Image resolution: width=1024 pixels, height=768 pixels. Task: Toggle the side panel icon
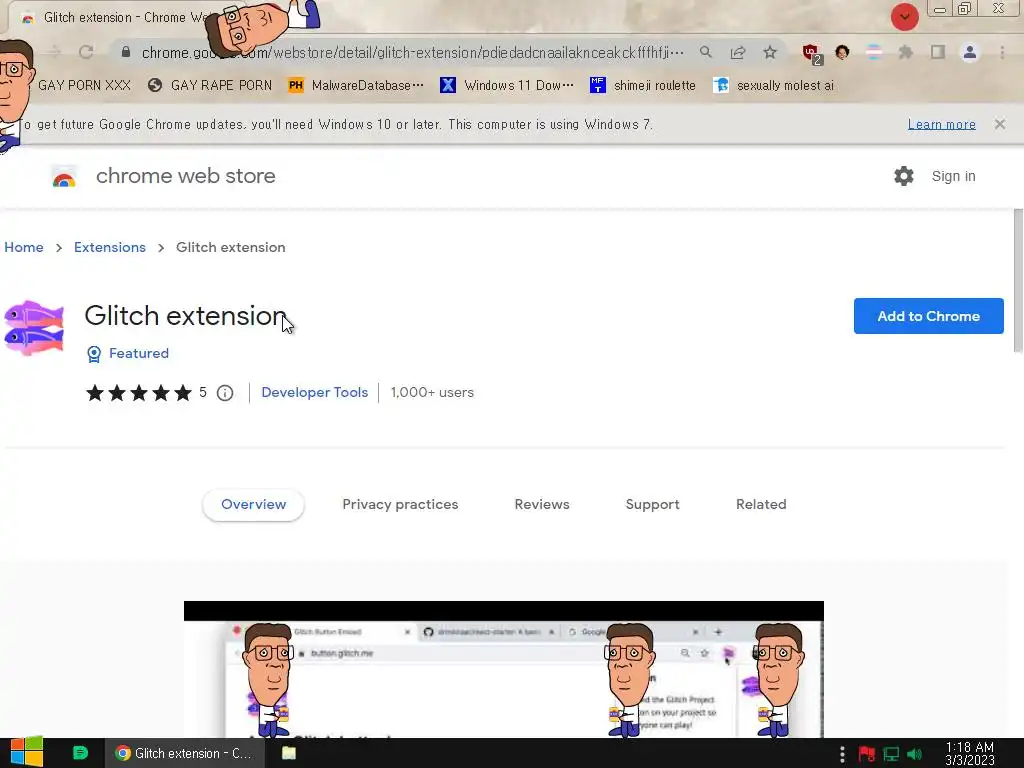(938, 52)
